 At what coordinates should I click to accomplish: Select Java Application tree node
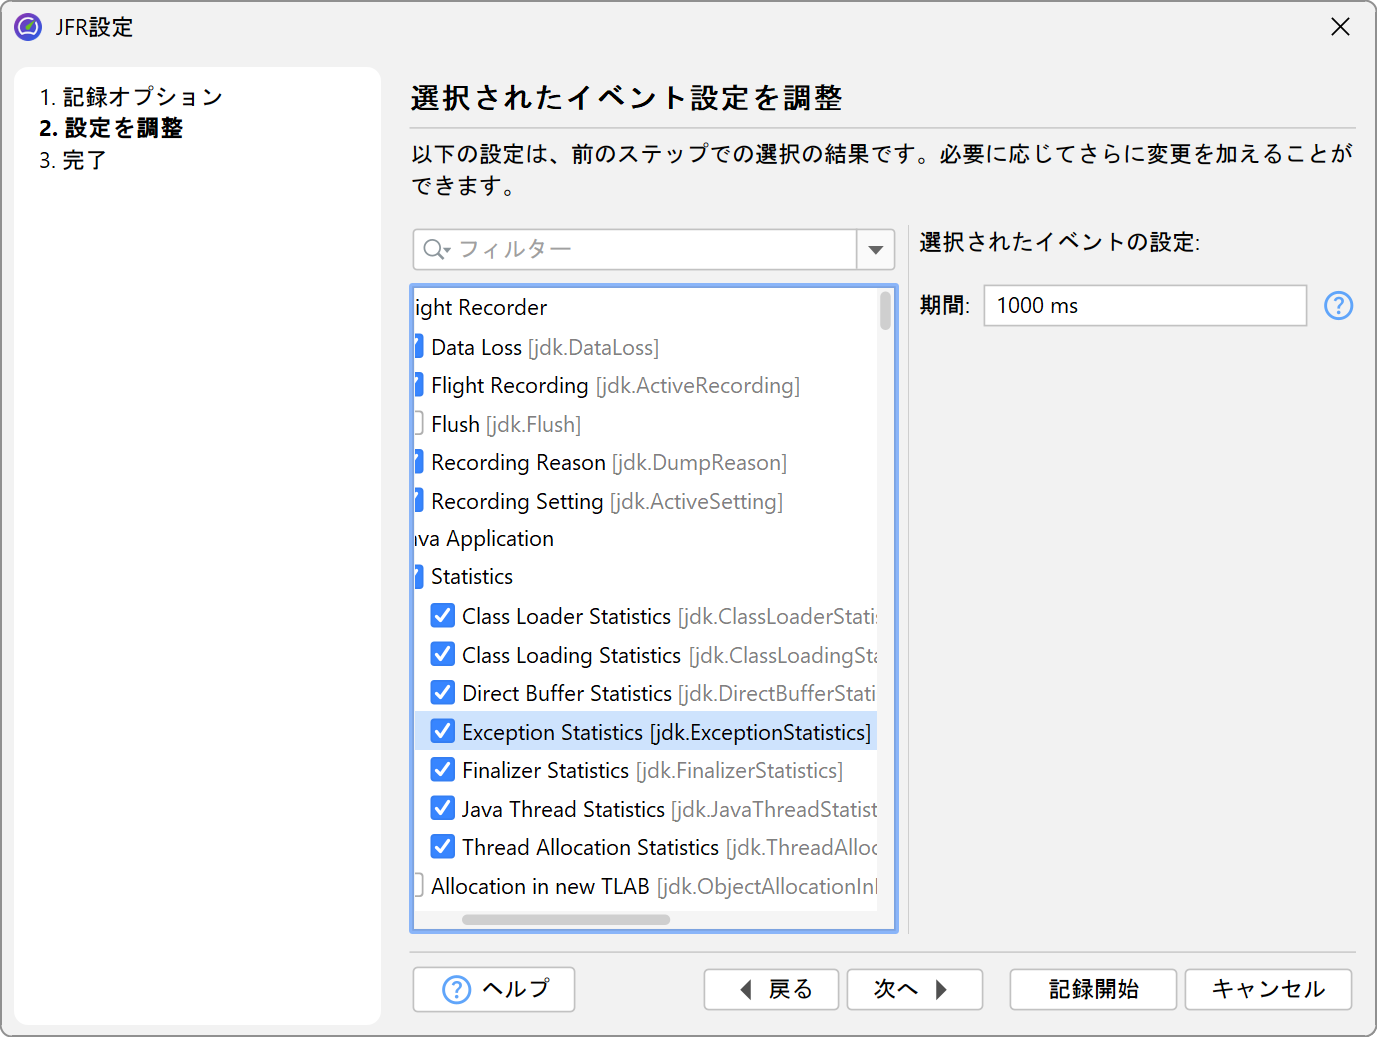coord(485,539)
